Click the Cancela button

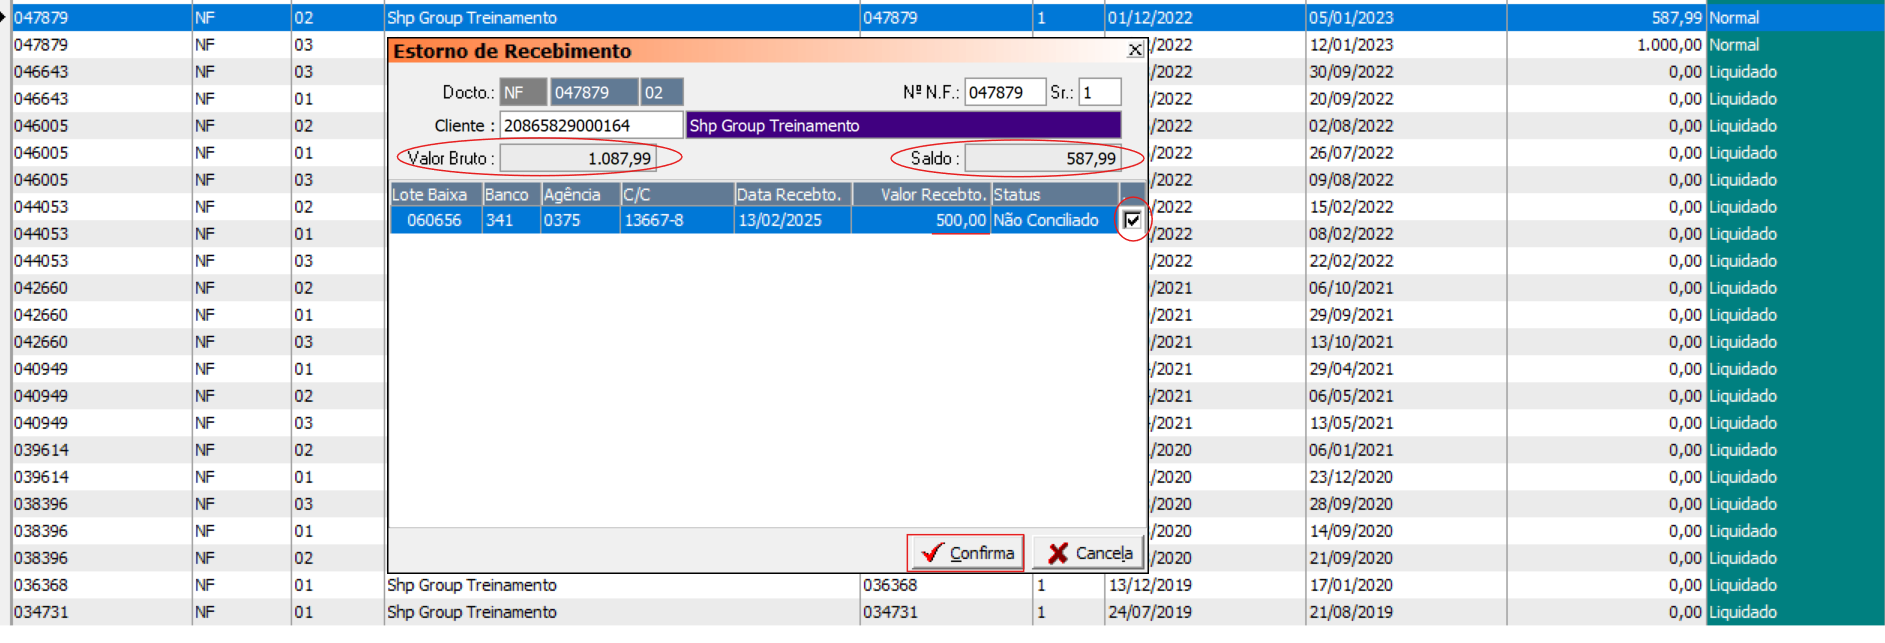1089,553
